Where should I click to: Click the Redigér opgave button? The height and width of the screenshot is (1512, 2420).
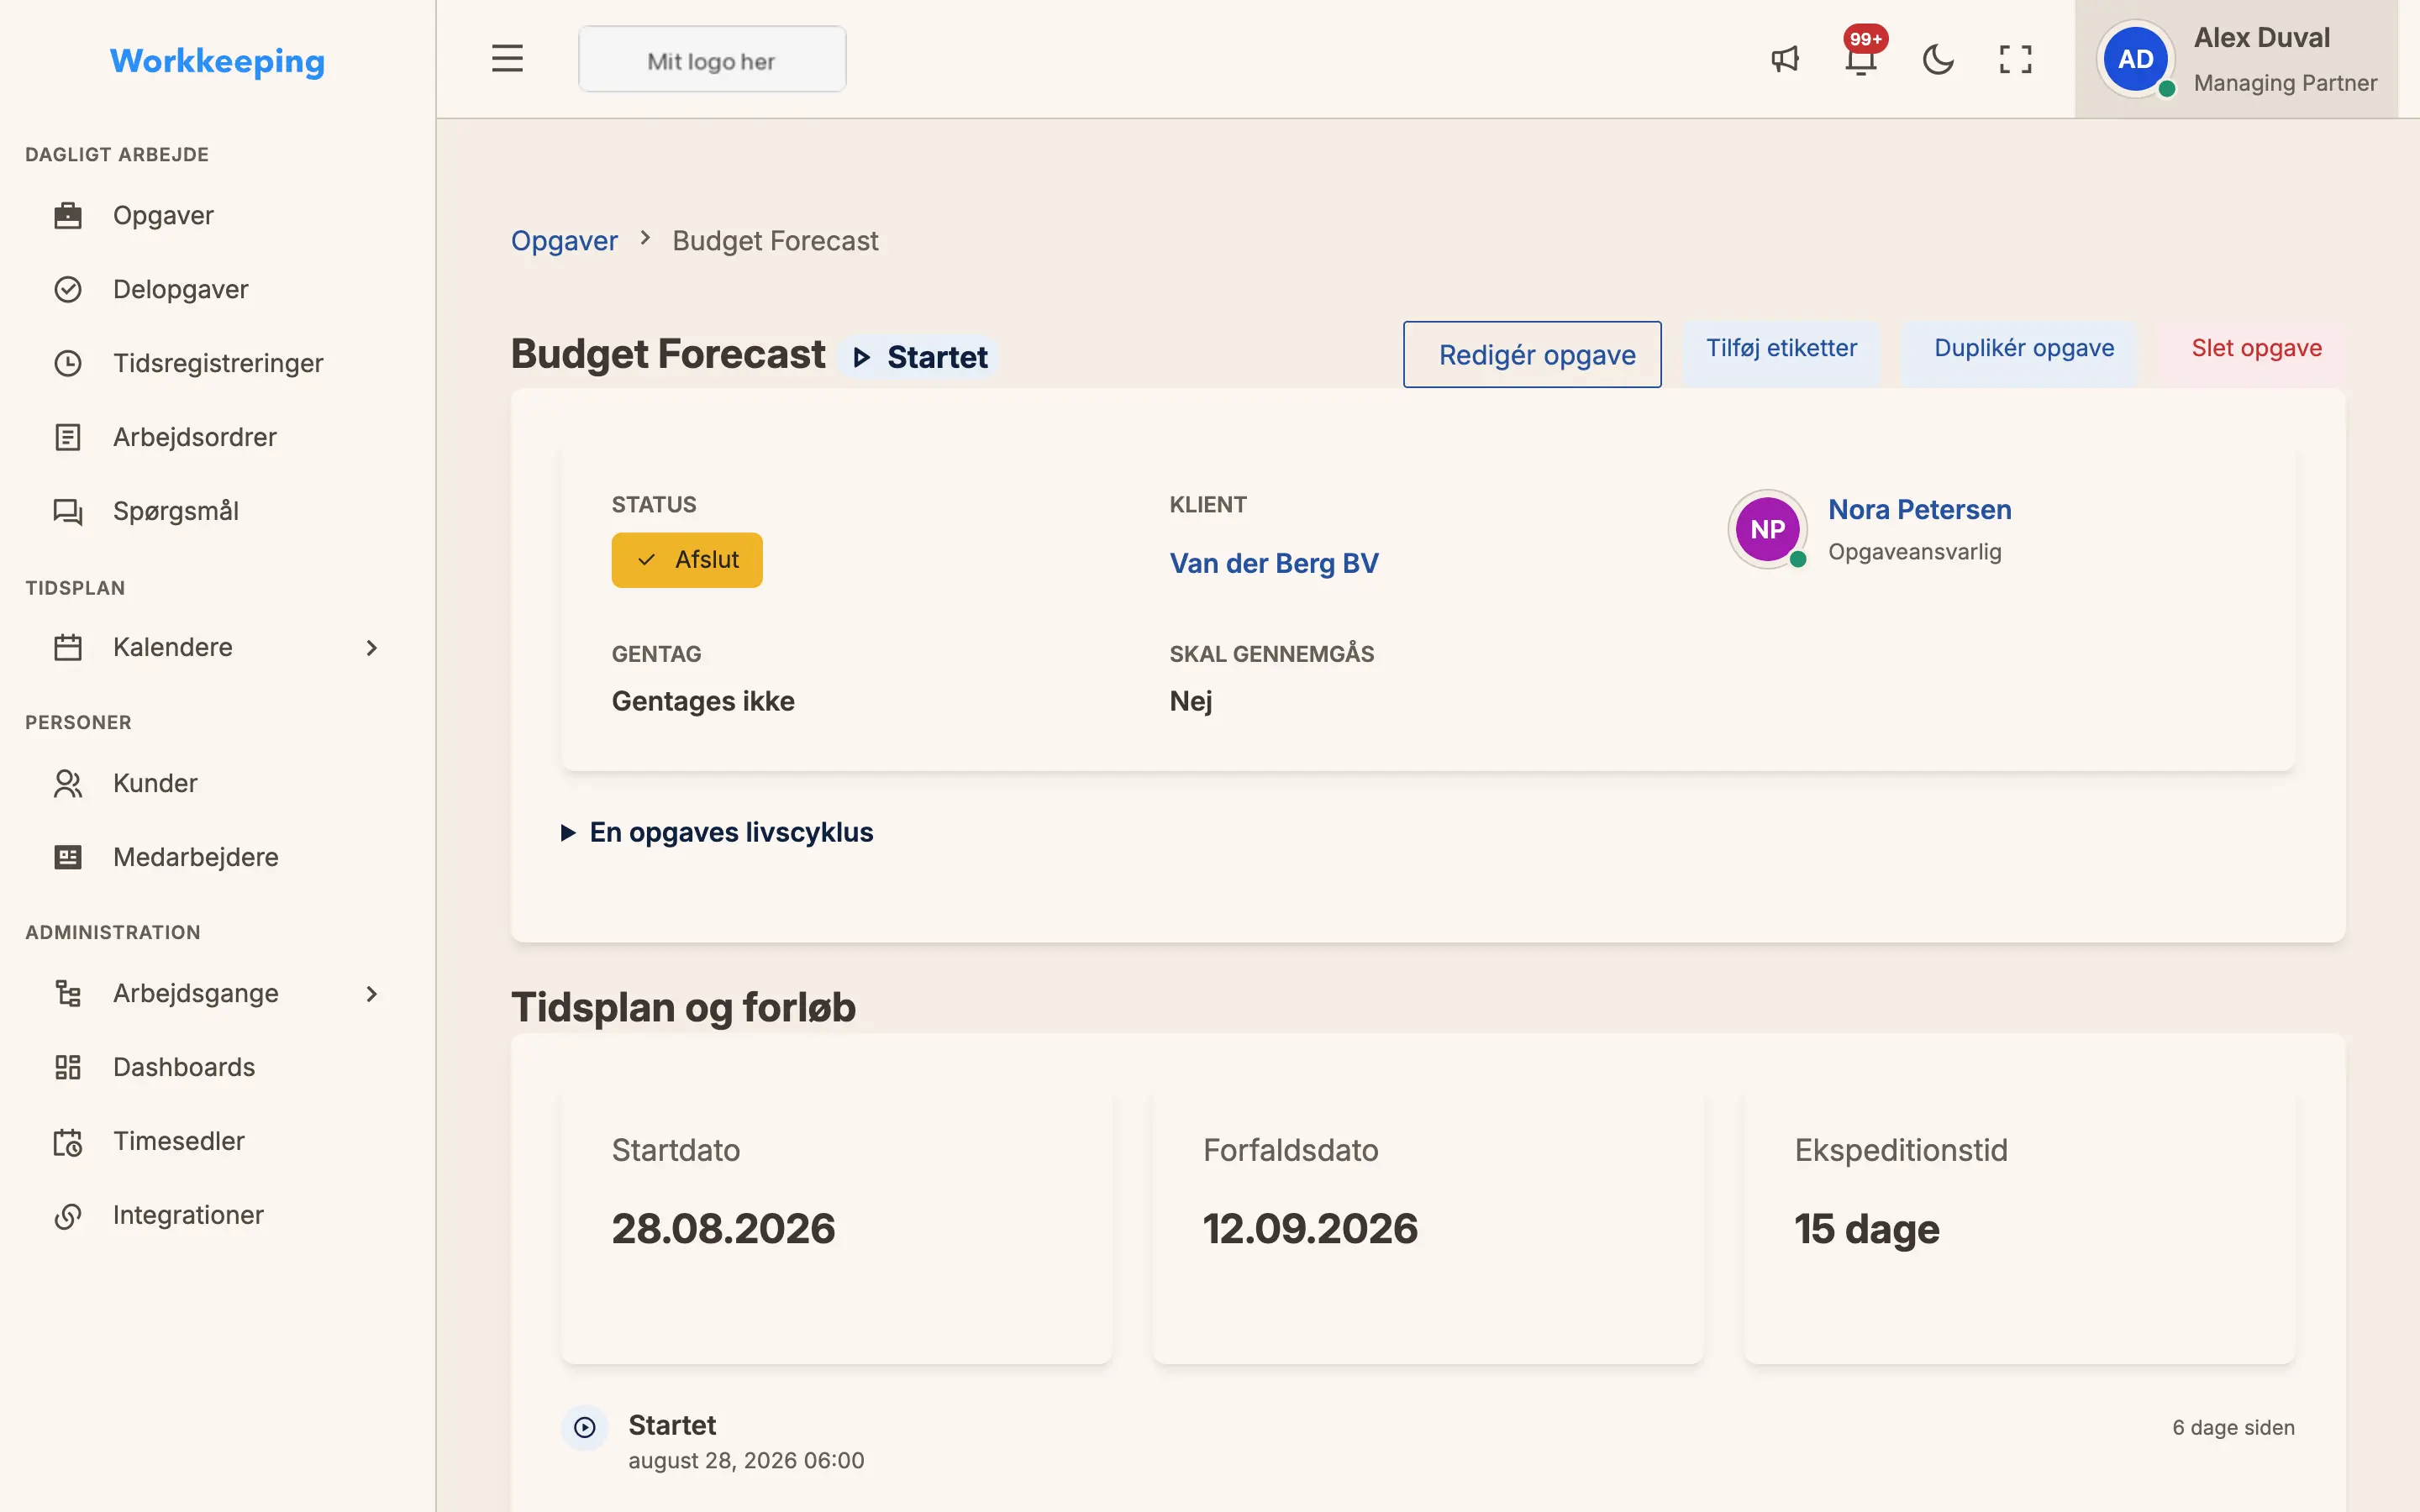click(1532, 354)
